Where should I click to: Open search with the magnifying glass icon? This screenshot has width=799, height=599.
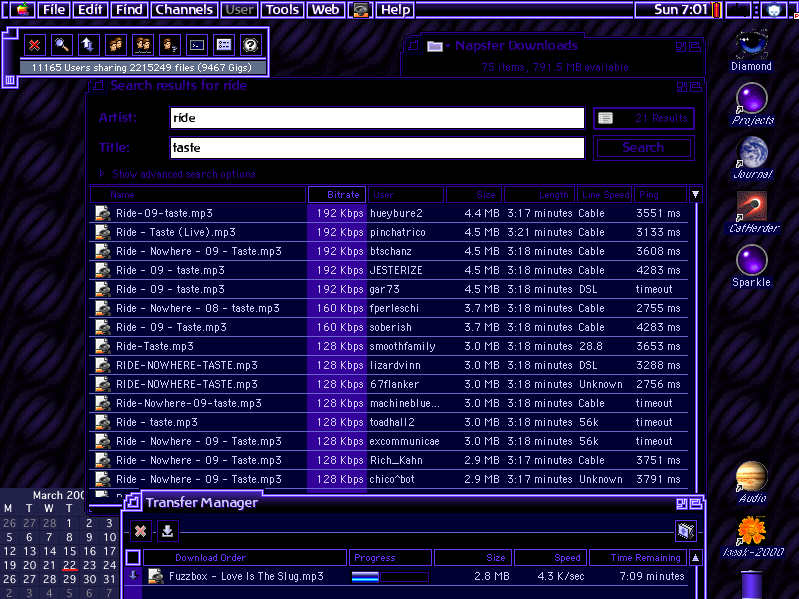[x=62, y=45]
